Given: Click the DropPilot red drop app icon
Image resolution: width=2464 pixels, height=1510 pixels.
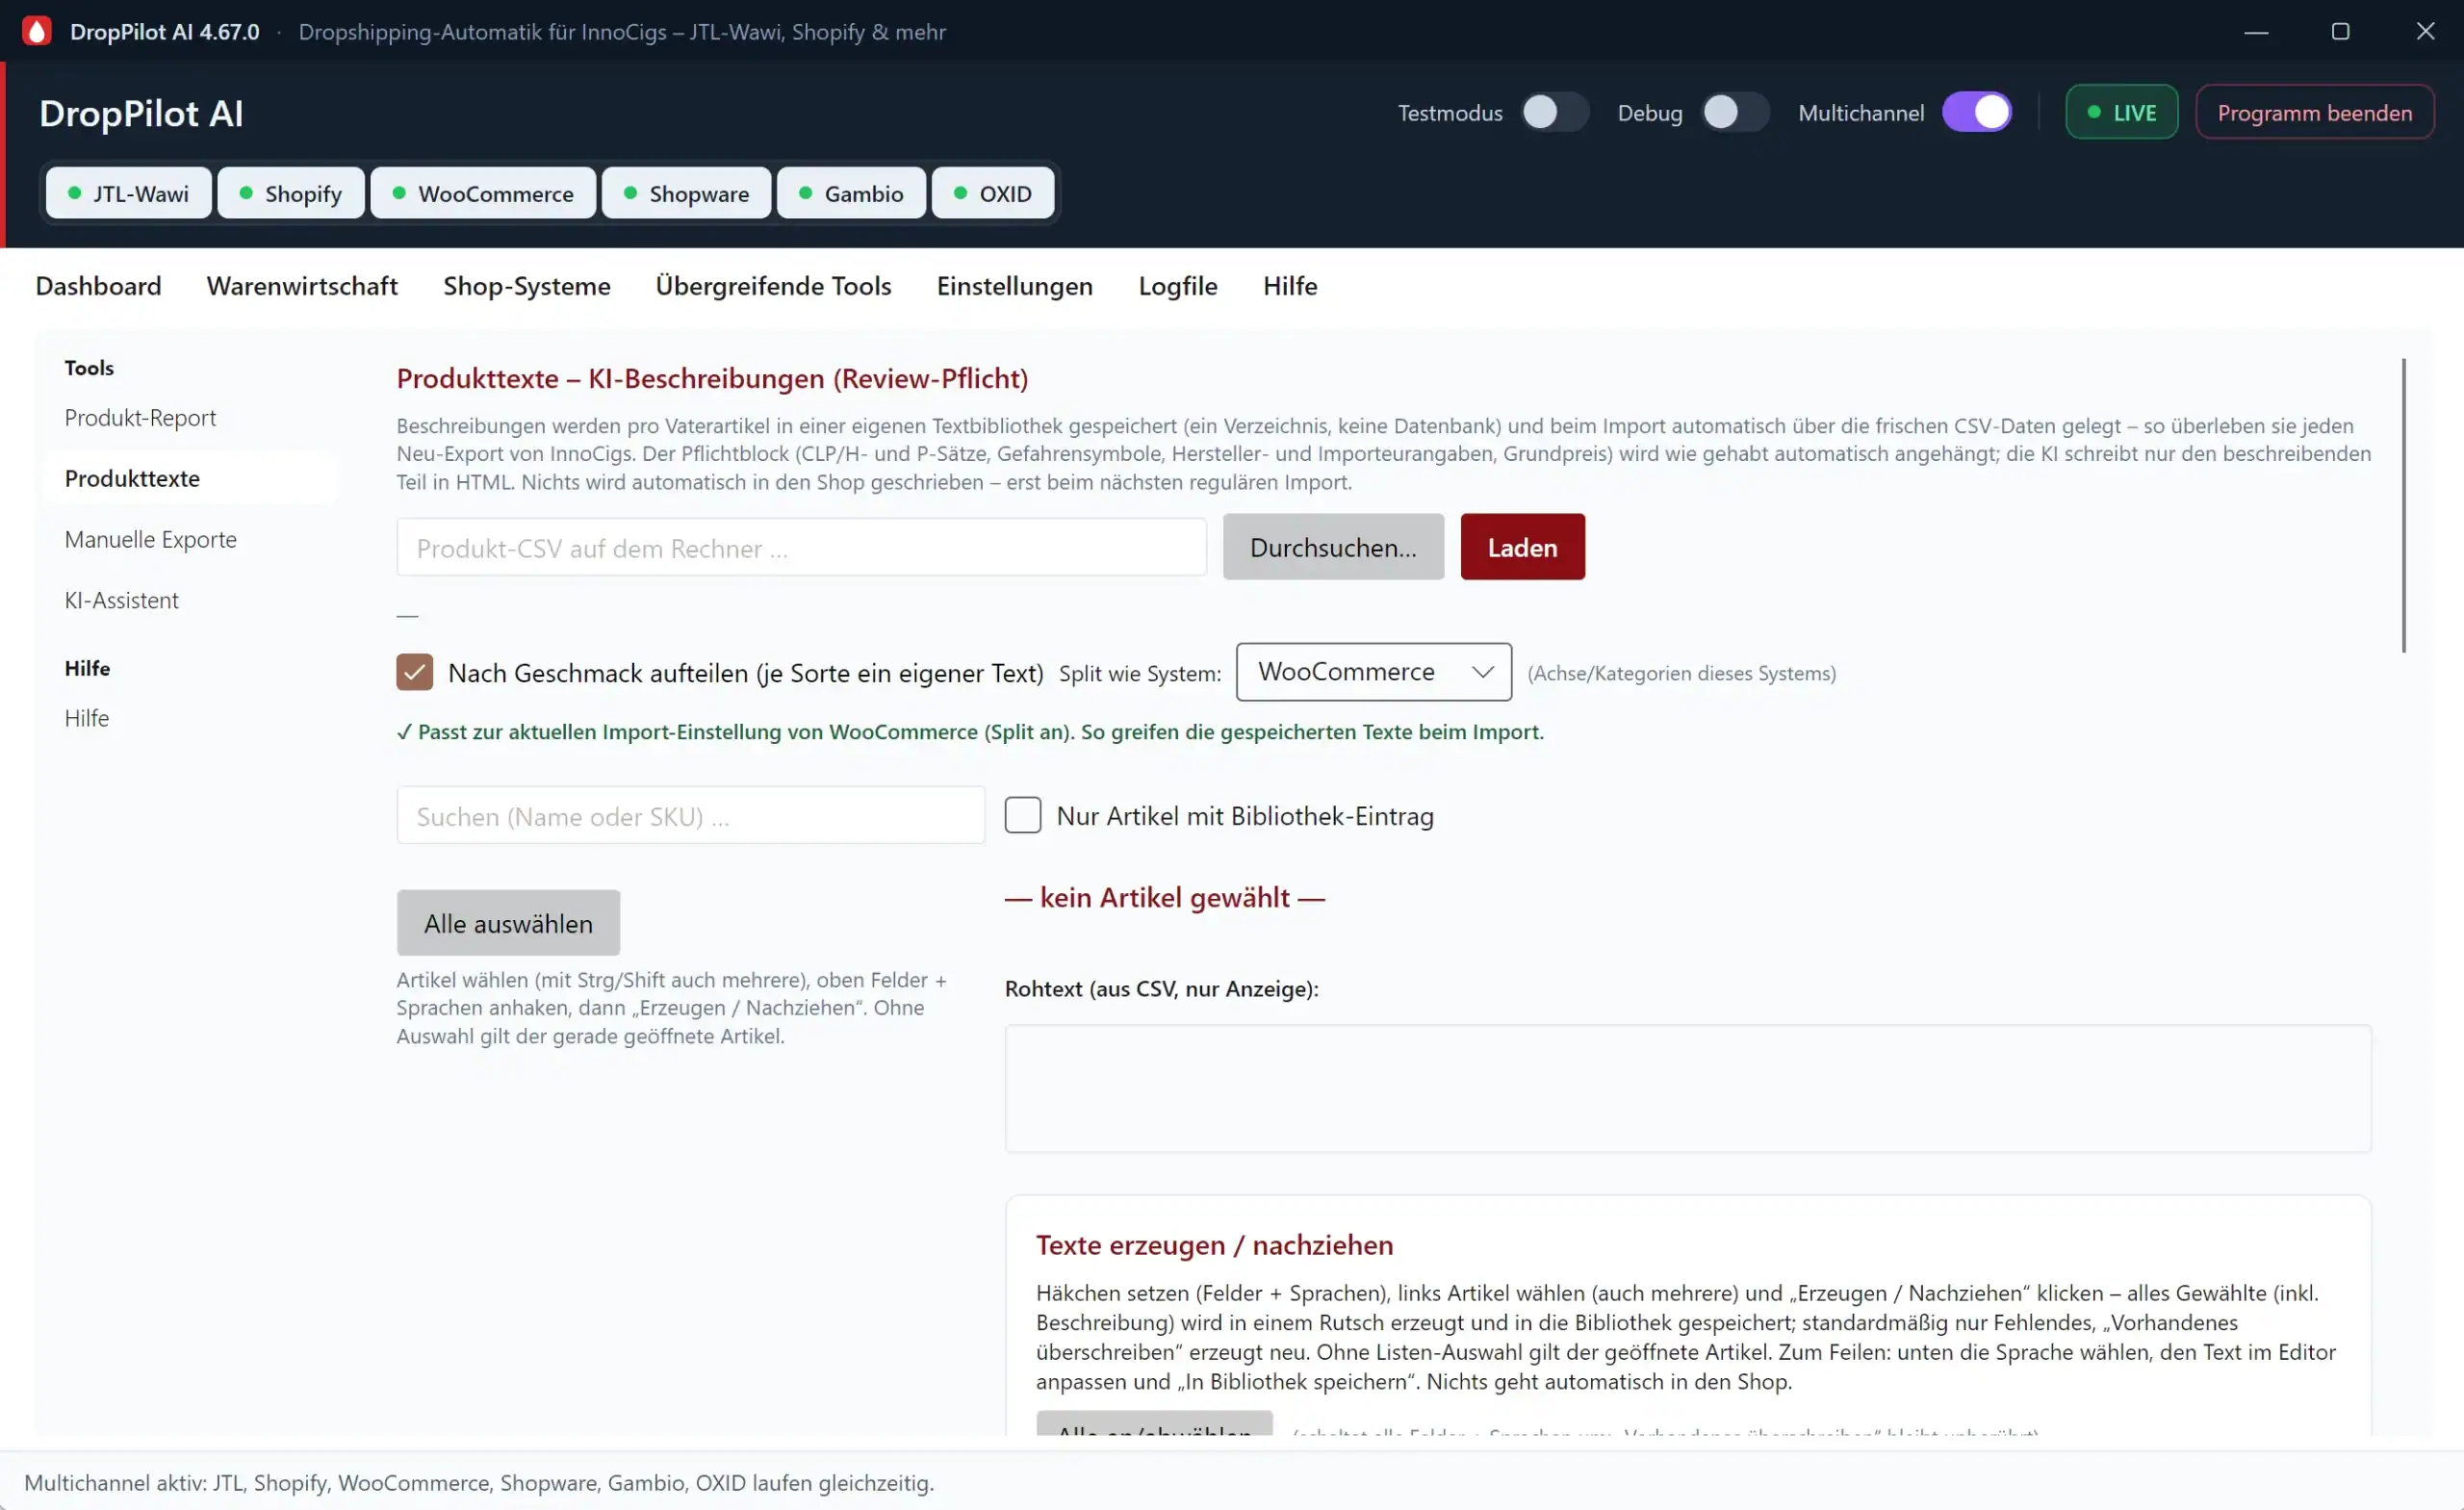Looking at the screenshot, I should pos(37,31).
